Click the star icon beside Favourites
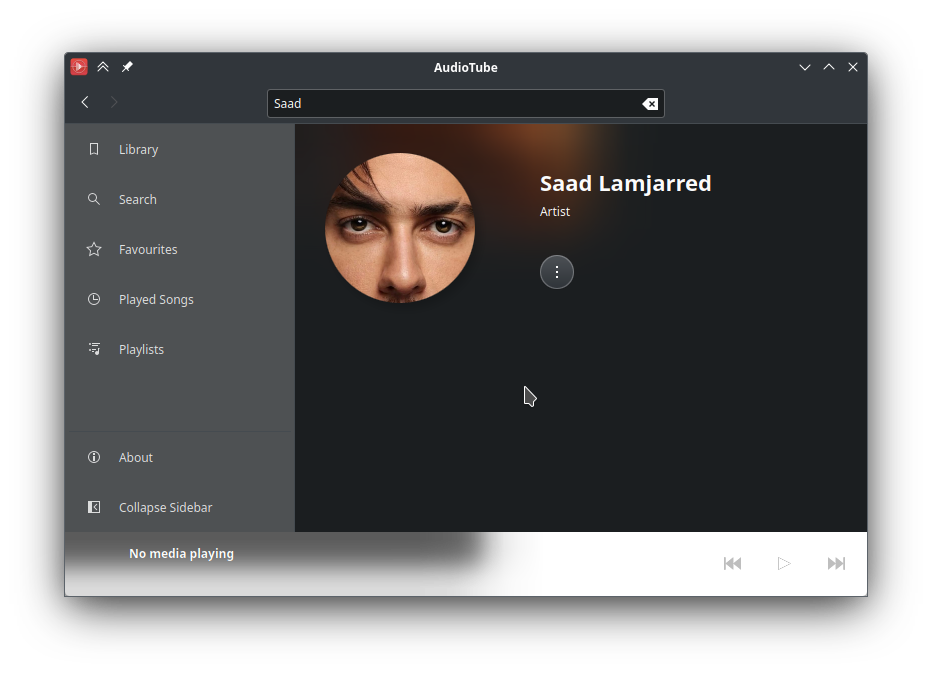The height and width of the screenshot is (673, 932). point(94,249)
